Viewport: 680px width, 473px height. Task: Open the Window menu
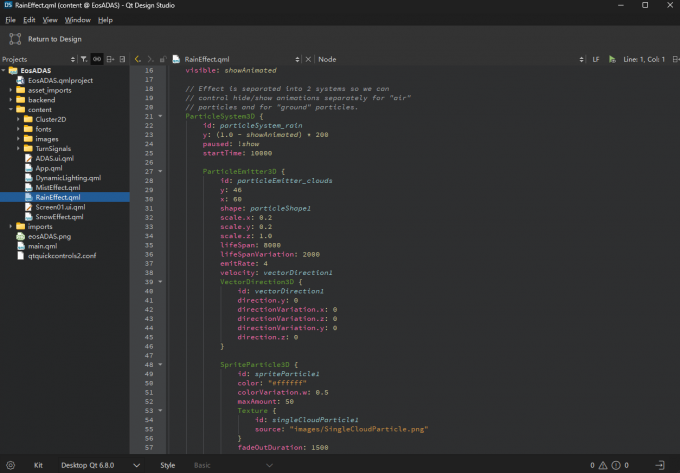coord(77,19)
